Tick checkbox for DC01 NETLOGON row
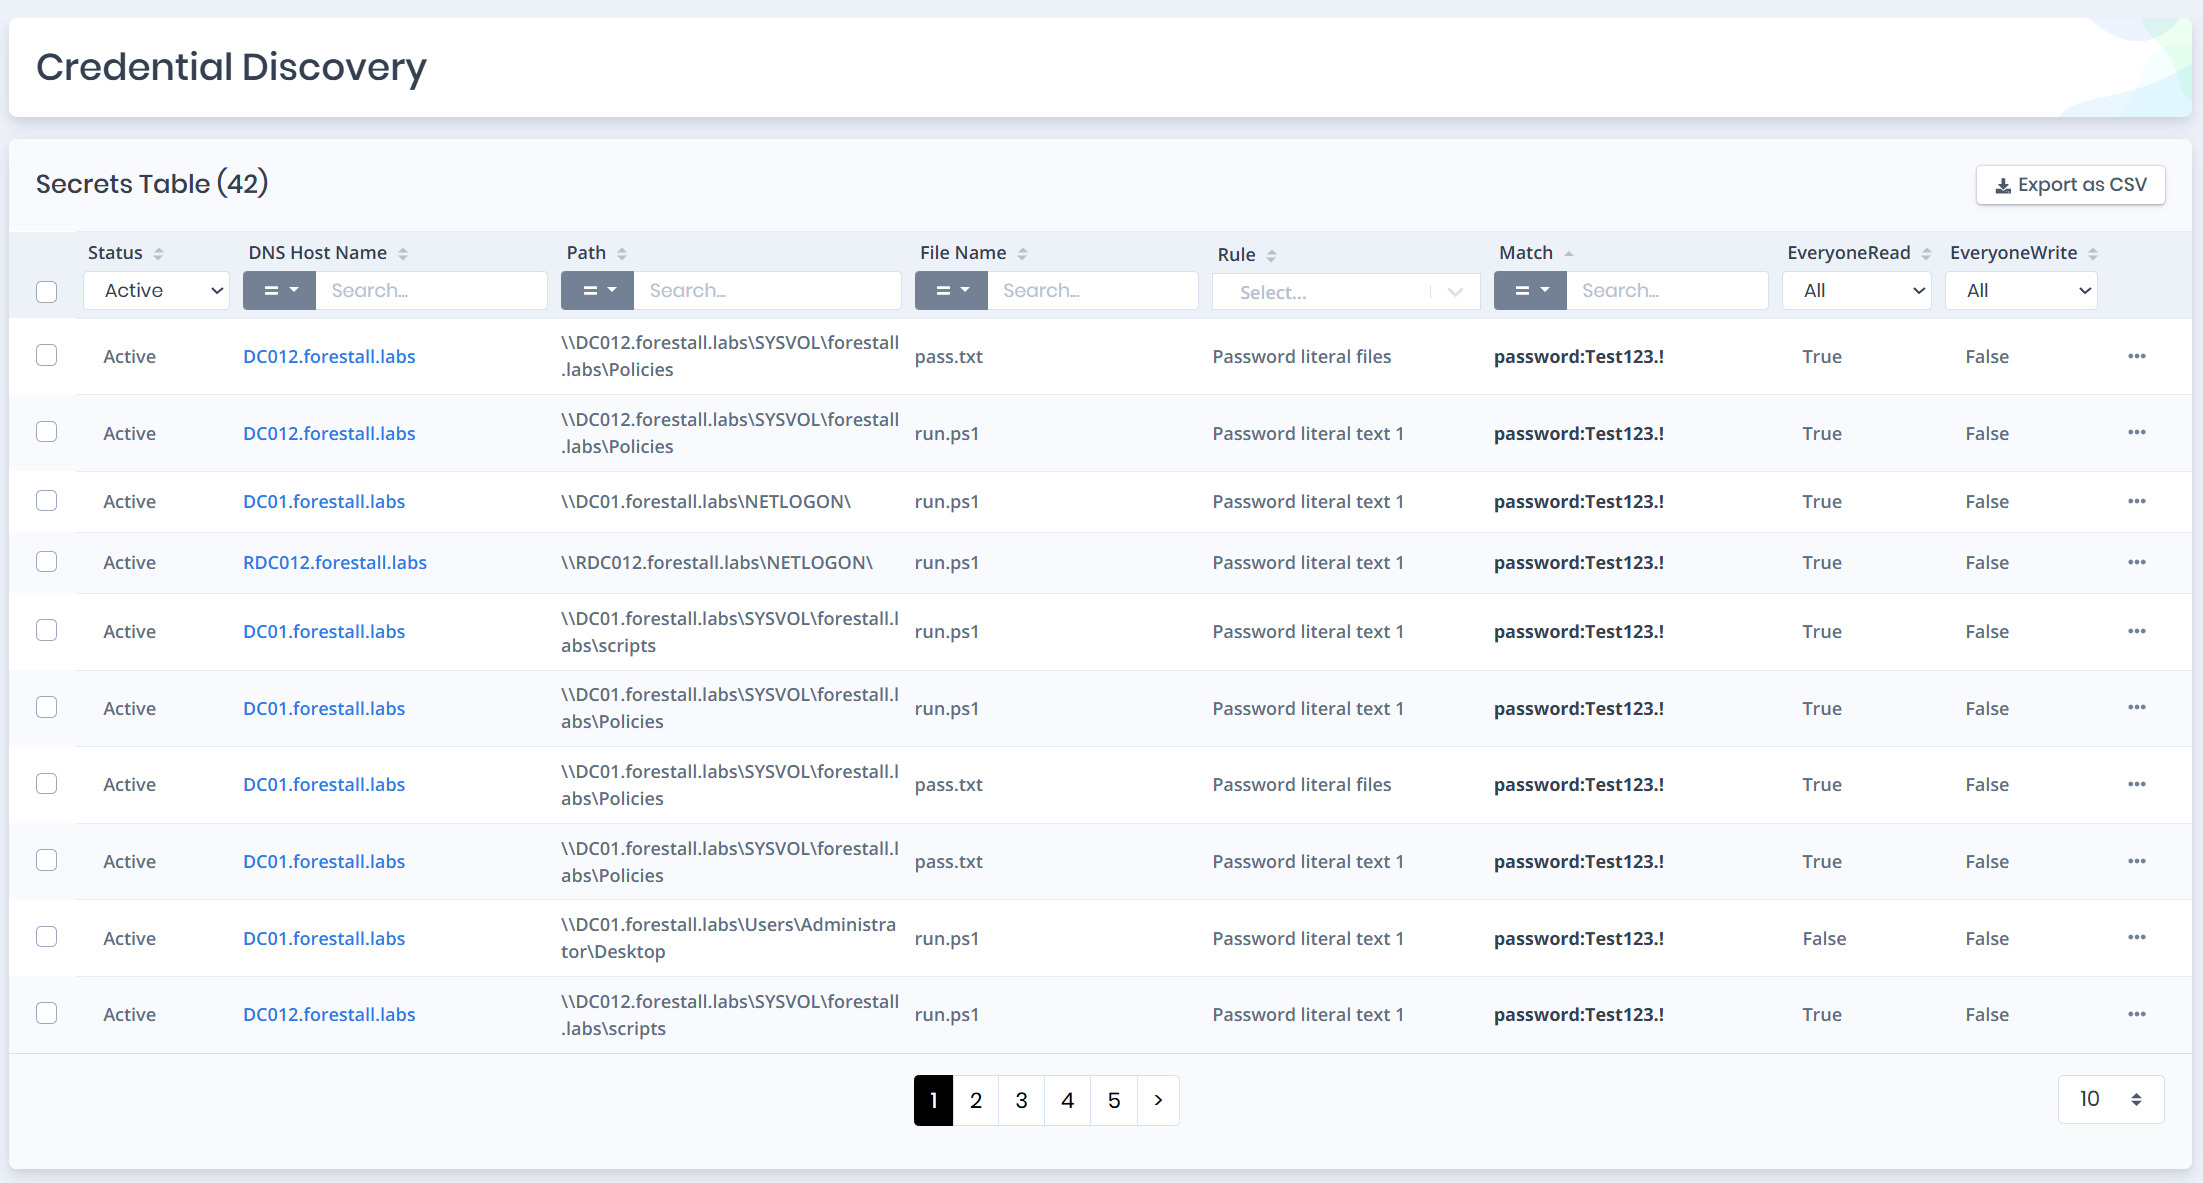2203x1183 pixels. [x=47, y=500]
